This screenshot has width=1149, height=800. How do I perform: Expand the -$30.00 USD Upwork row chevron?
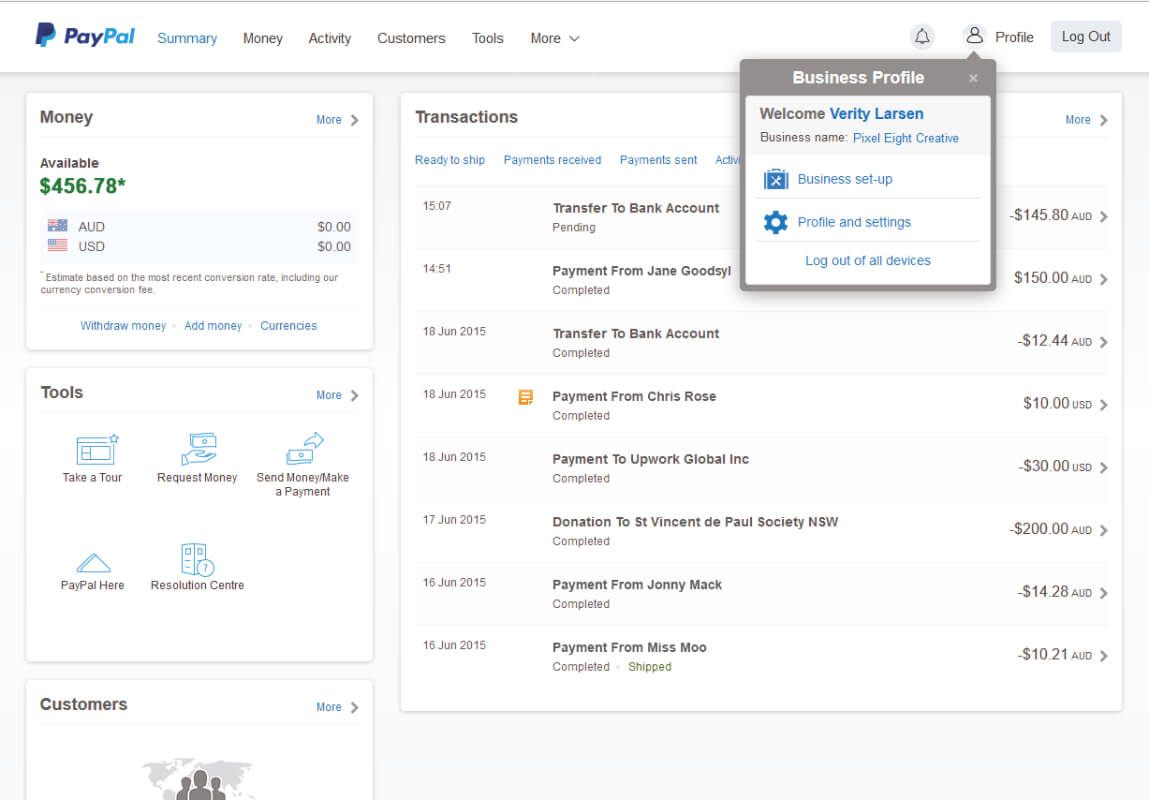[x=1104, y=468]
